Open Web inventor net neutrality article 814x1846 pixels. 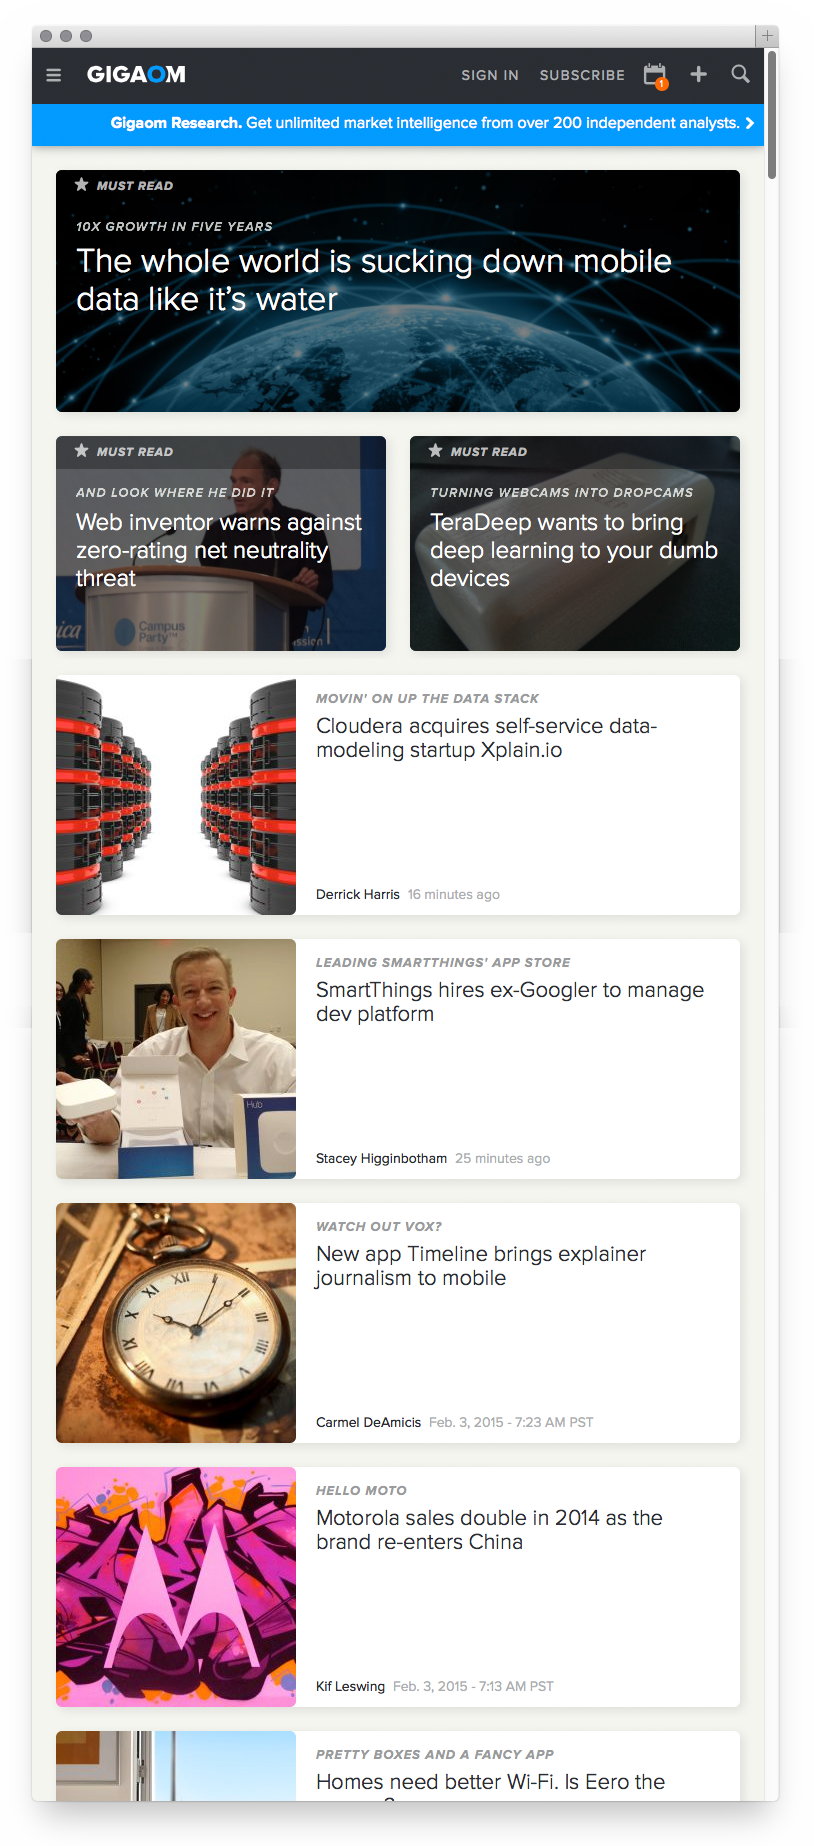(219, 550)
